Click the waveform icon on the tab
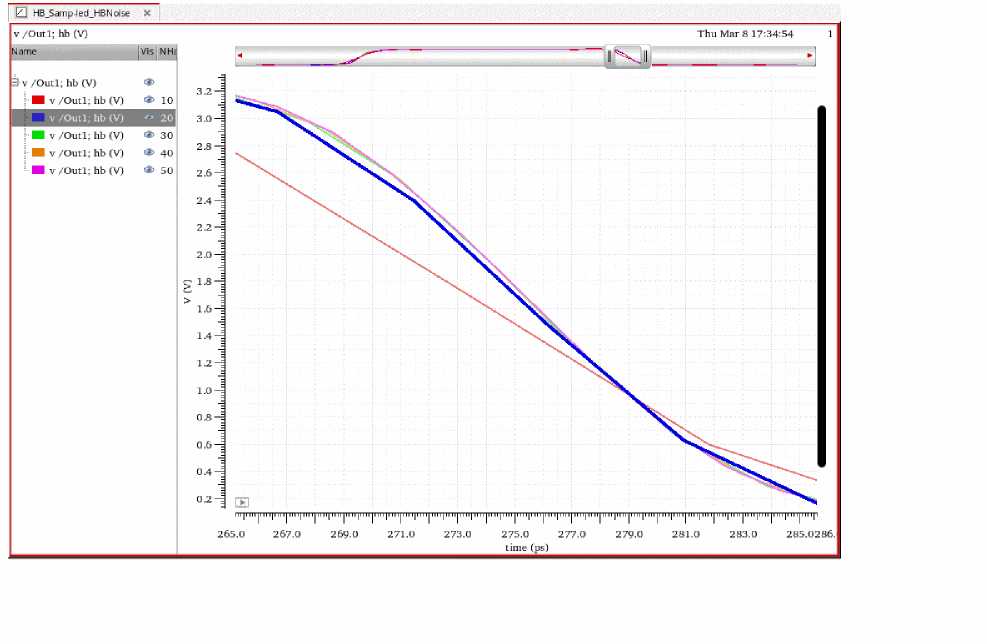The width and height of the screenshot is (987, 644). [21, 13]
